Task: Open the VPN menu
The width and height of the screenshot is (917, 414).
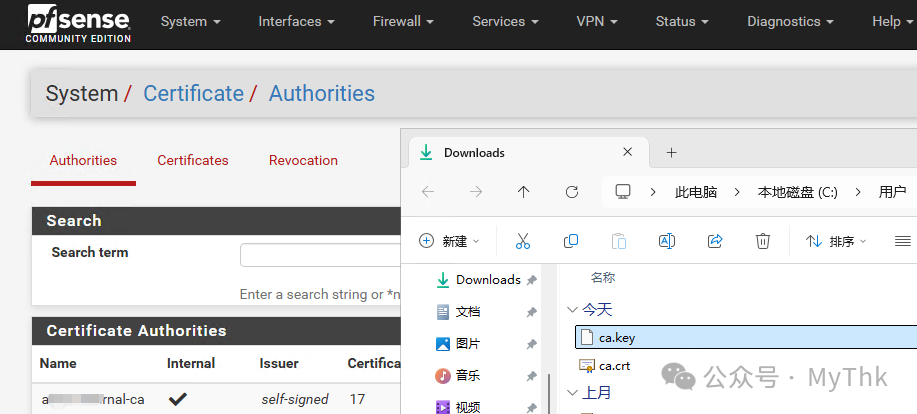Action: pos(597,22)
